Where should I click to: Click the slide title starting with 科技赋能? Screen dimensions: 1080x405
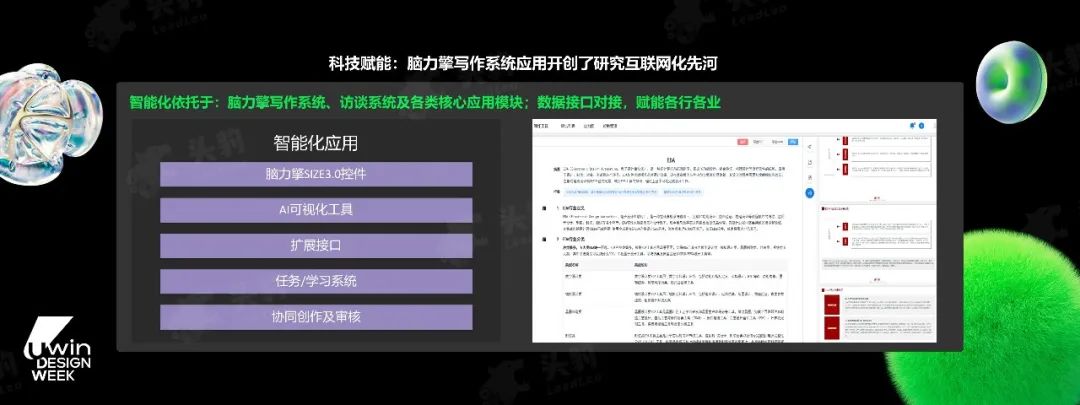523,64
